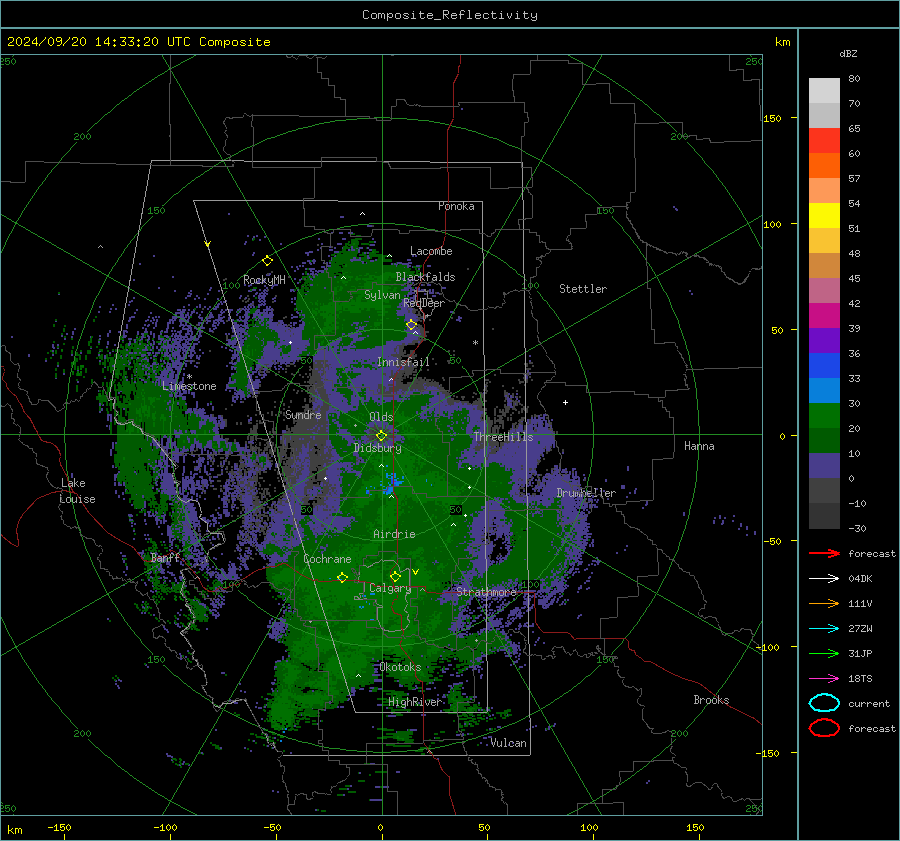Viewport: 900px width, 841px height.
Task: Click the Ponoka city label
Action: pyautogui.click(x=456, y=206)
